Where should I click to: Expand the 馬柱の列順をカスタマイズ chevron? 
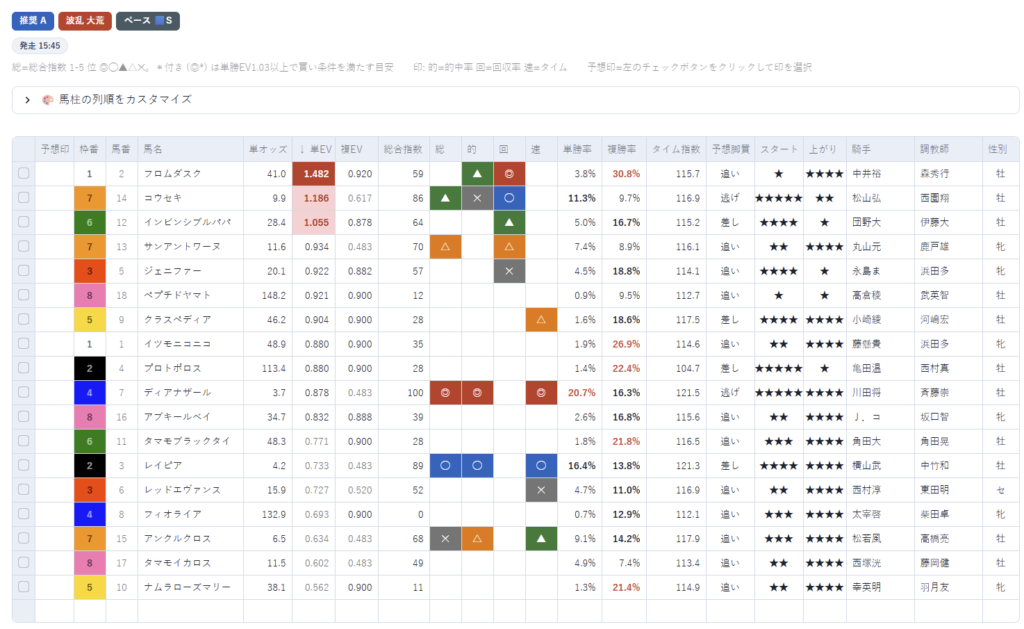[27, 100]
